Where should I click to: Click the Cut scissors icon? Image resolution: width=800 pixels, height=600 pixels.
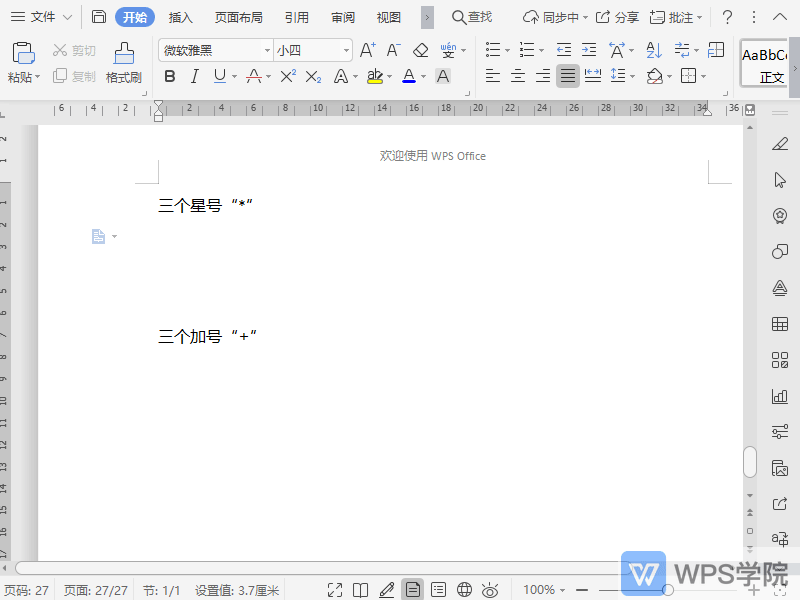[x=60, y=50]
